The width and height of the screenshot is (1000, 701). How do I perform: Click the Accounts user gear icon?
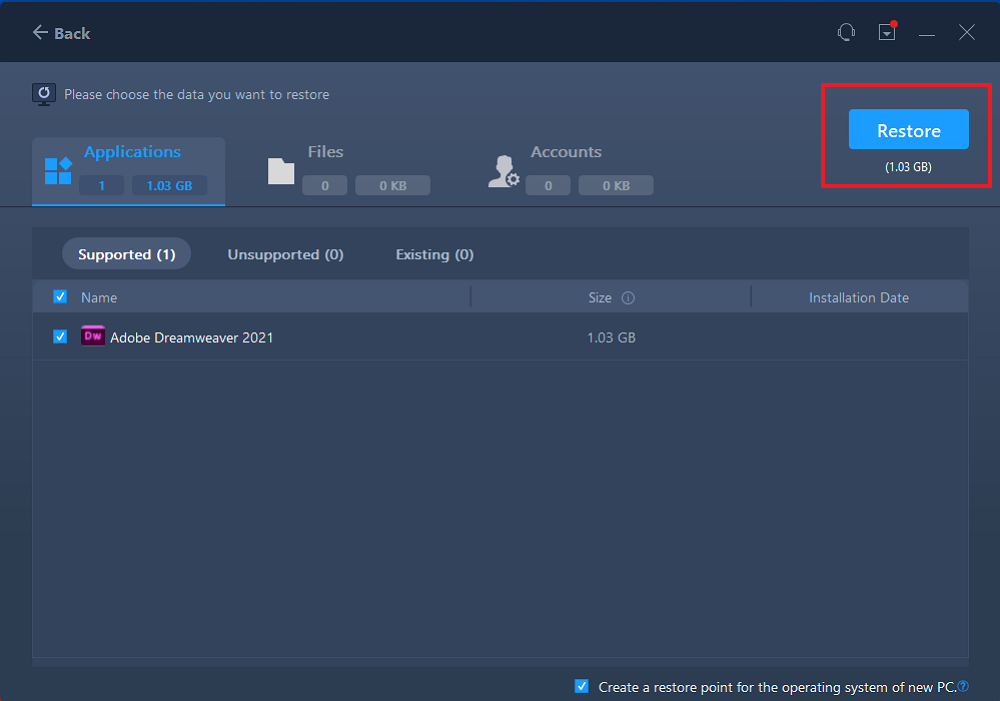click(503, 171)
